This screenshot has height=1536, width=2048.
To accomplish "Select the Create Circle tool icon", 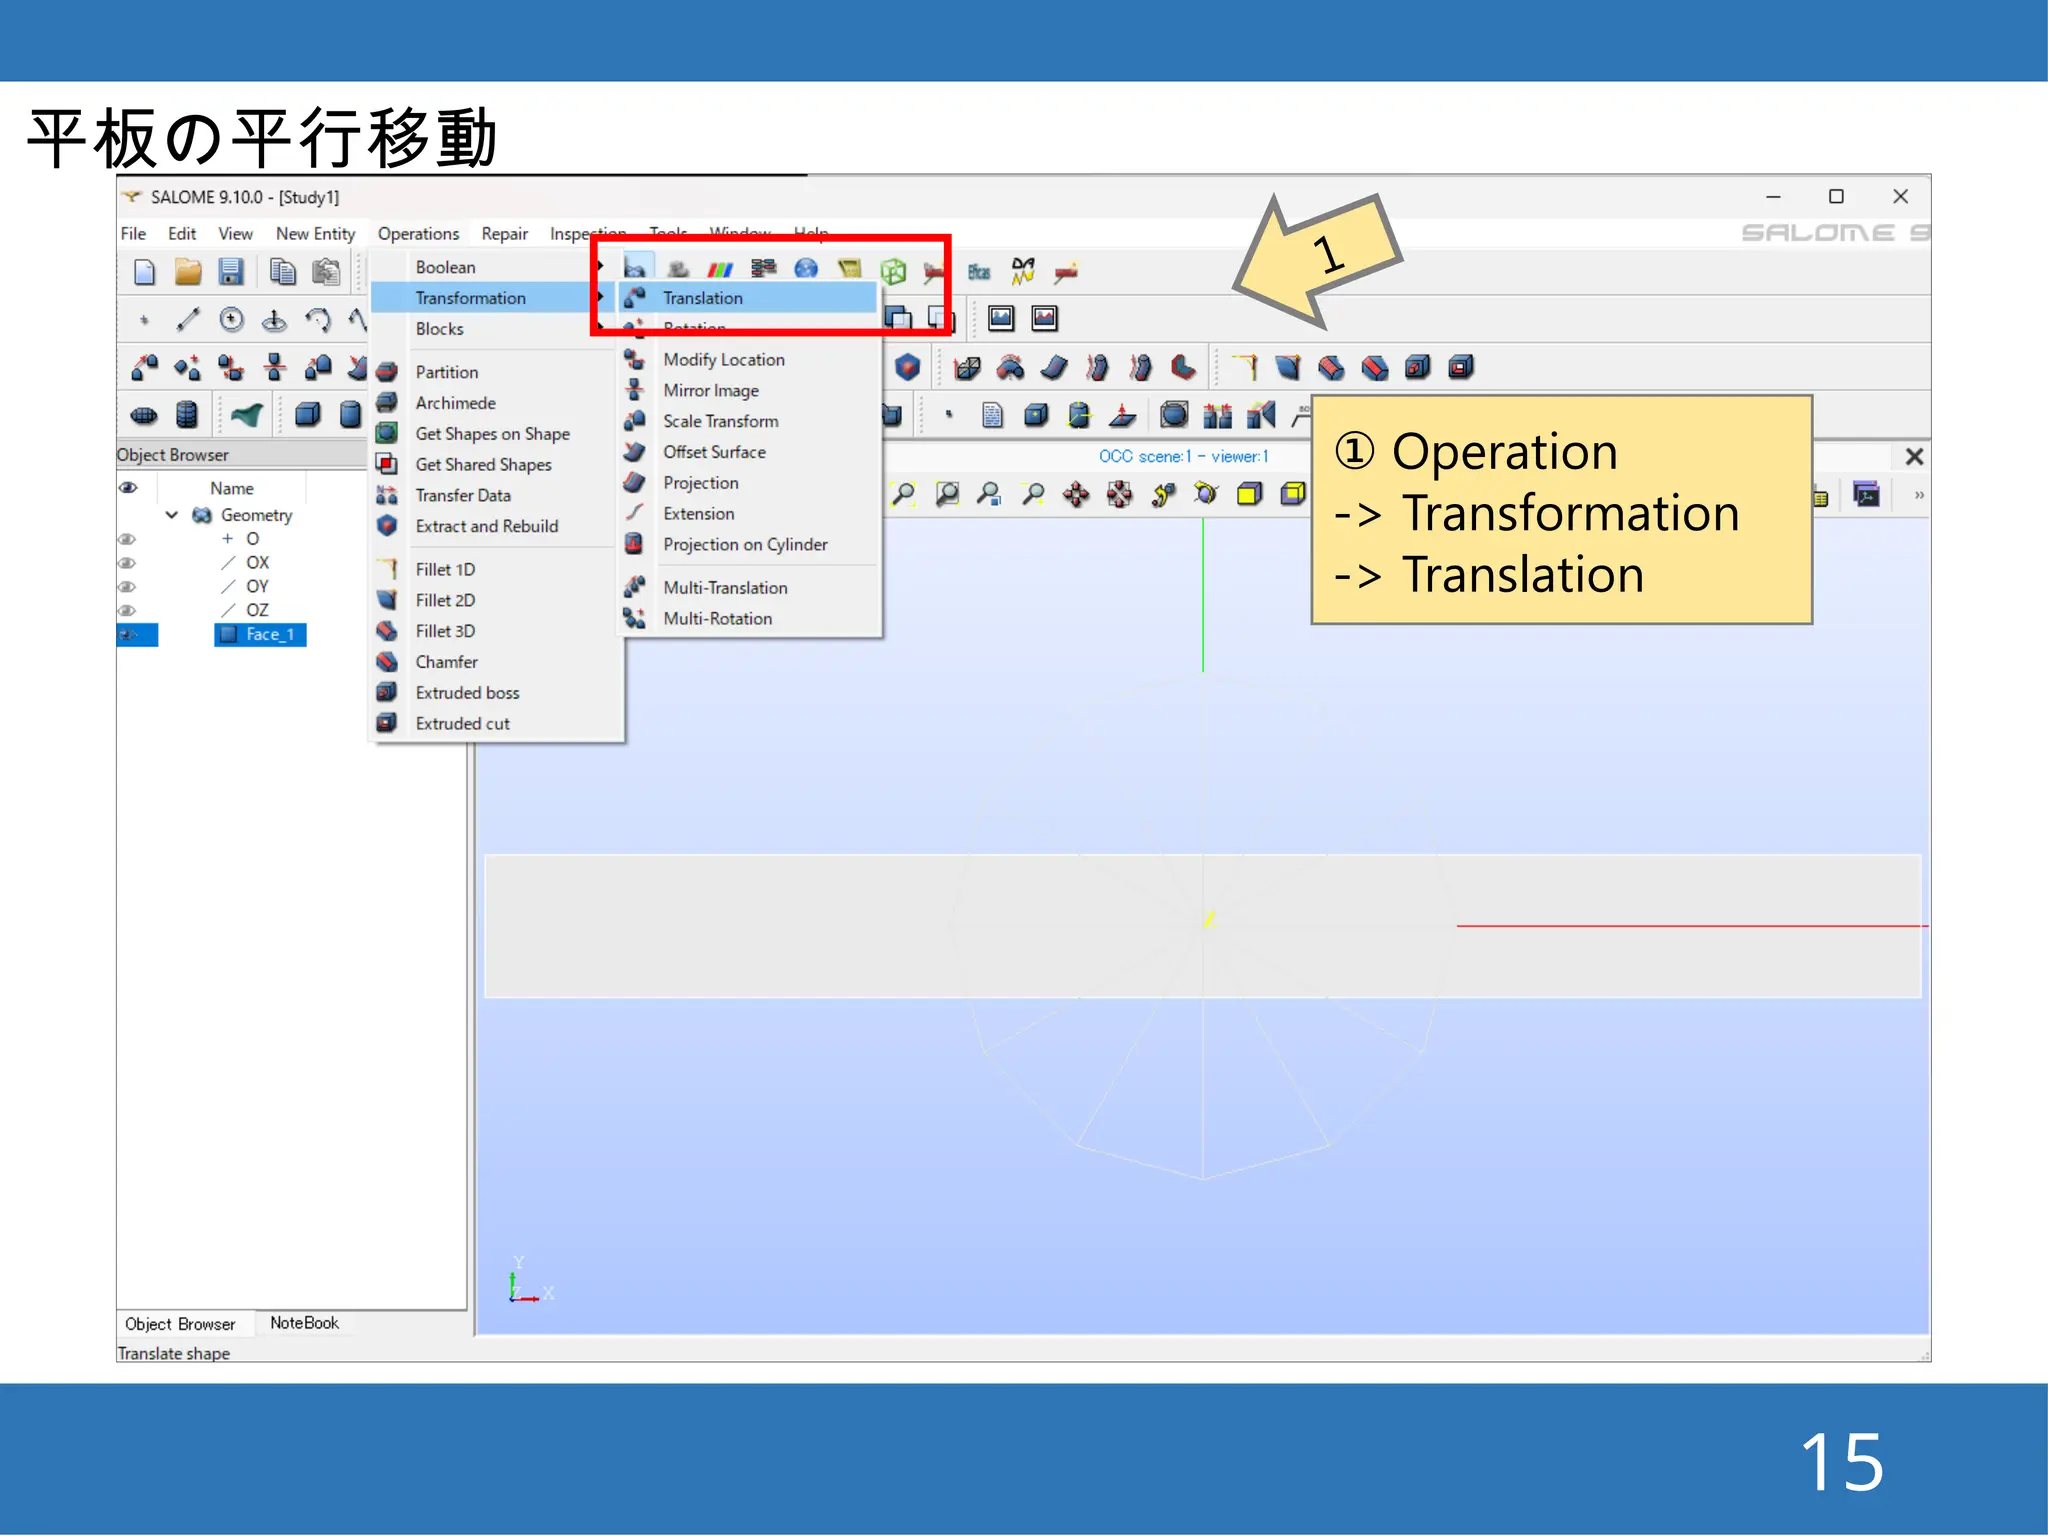I will 231,320.
